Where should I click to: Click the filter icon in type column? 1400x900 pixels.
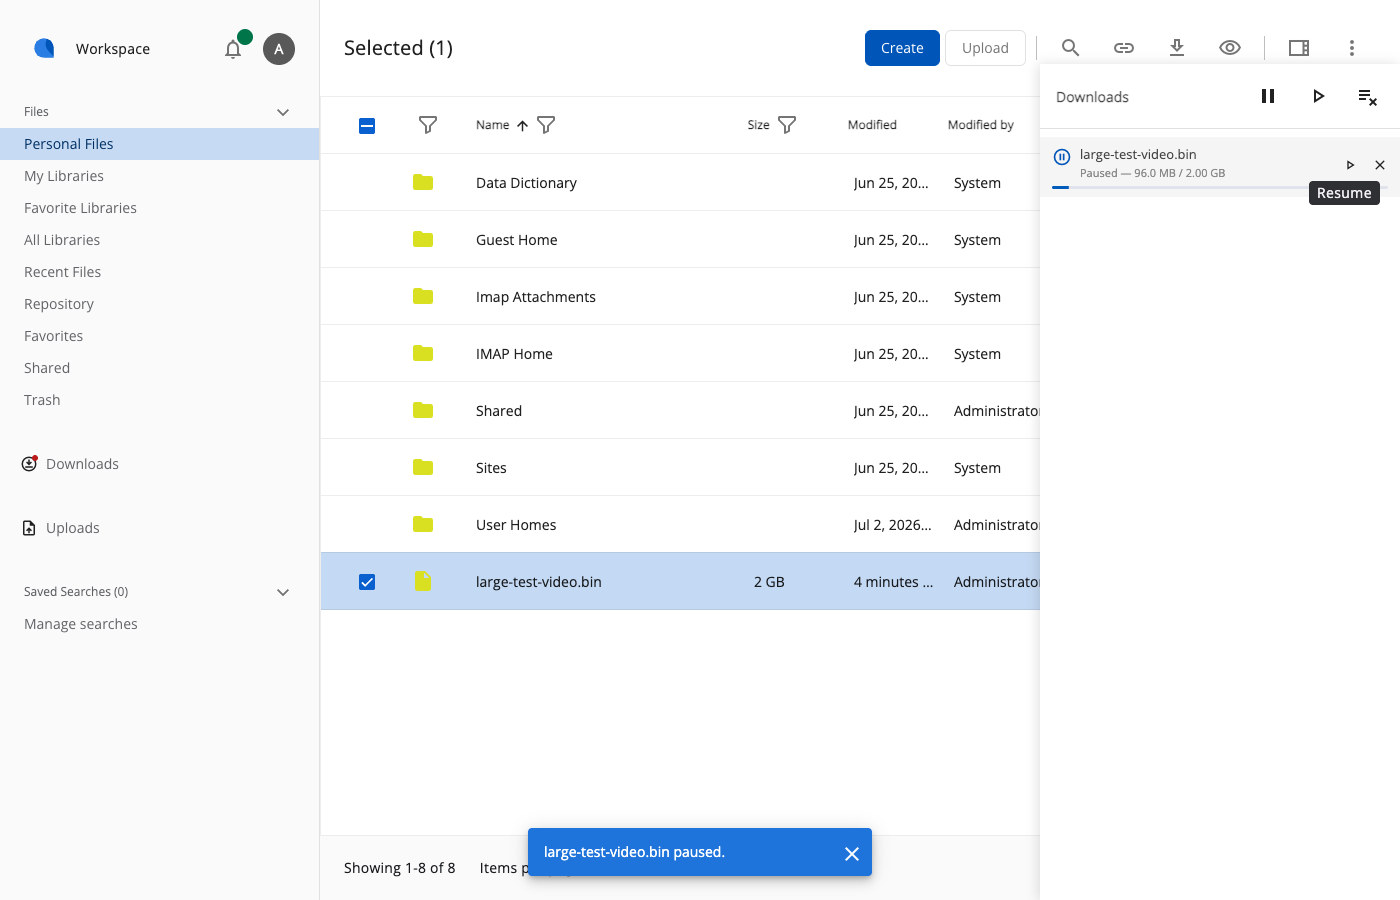pos(428,125)
